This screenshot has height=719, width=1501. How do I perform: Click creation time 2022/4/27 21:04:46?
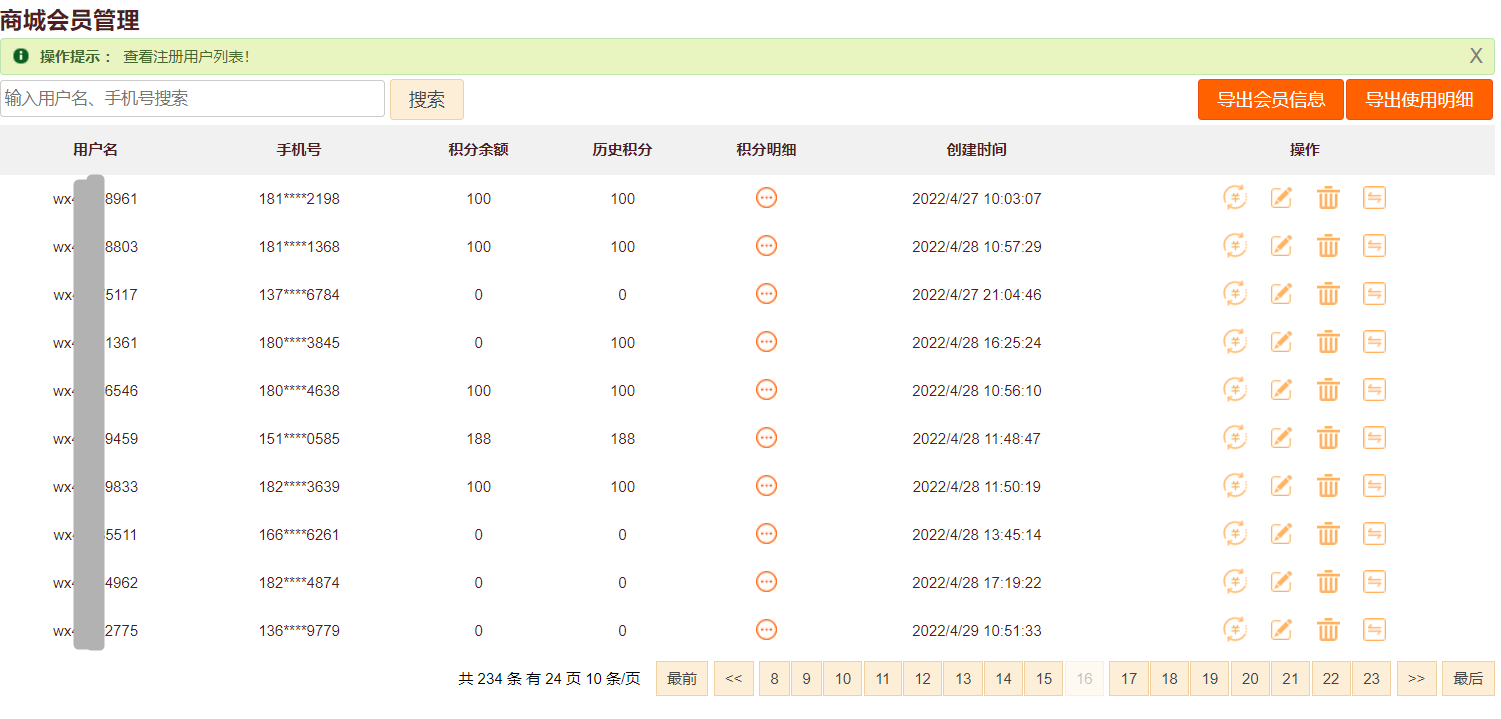(976, 295)
